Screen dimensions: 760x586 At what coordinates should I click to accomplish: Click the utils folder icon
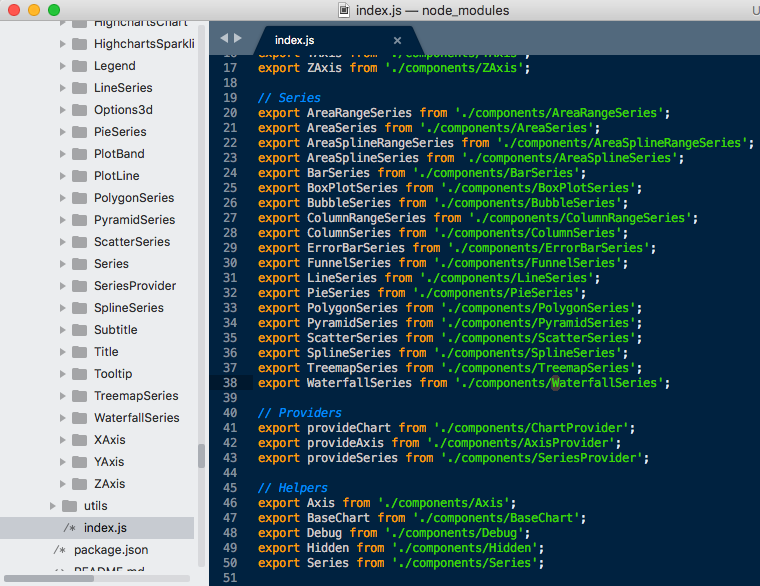[69, 506]
